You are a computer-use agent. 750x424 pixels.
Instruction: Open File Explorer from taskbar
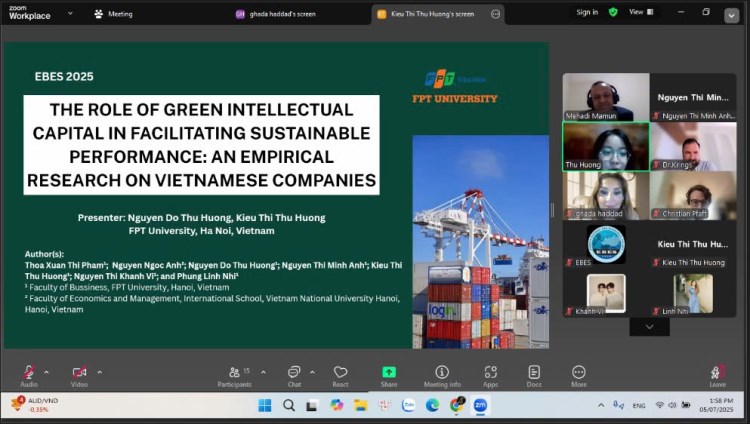(x=361, y=405)
